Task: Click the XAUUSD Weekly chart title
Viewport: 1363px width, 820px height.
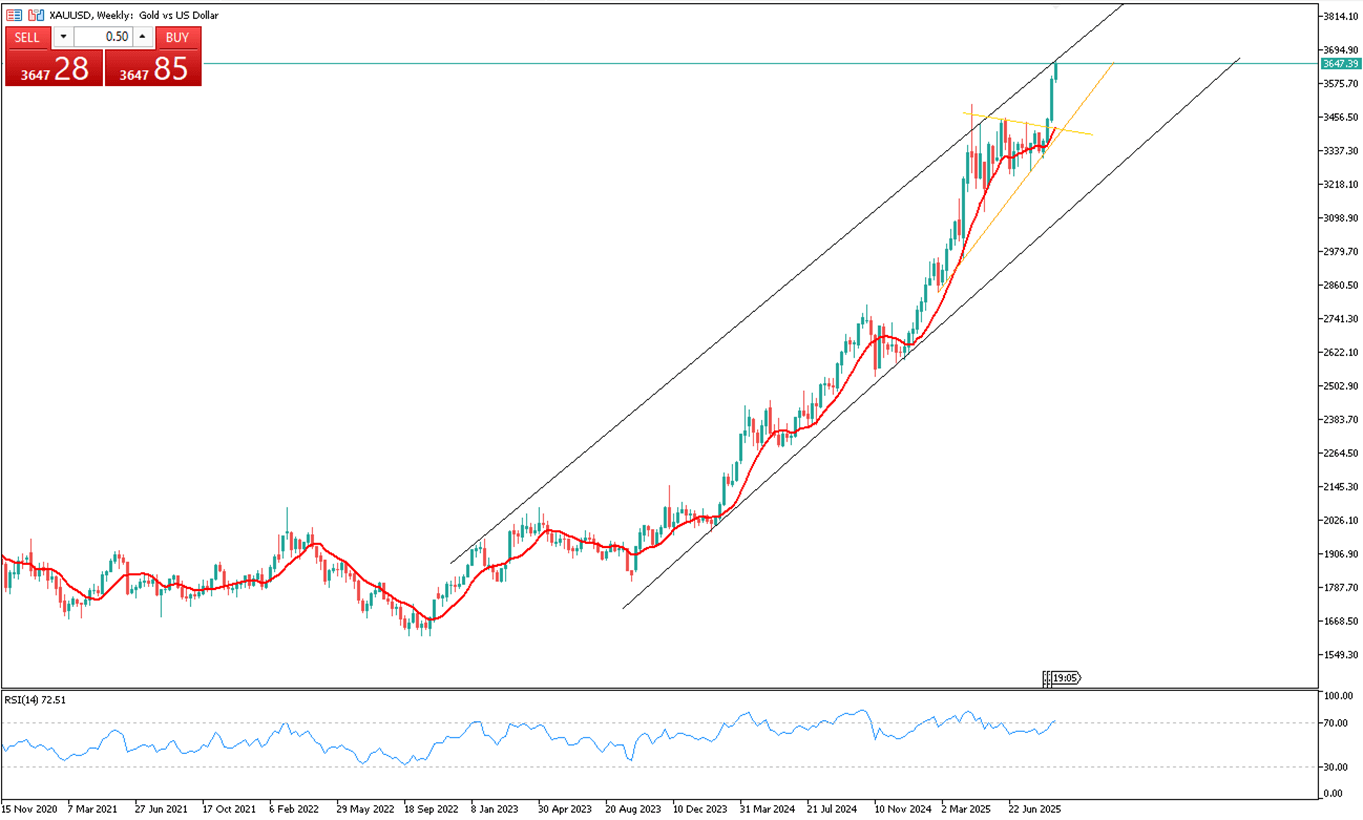Action: click(133, 15)
